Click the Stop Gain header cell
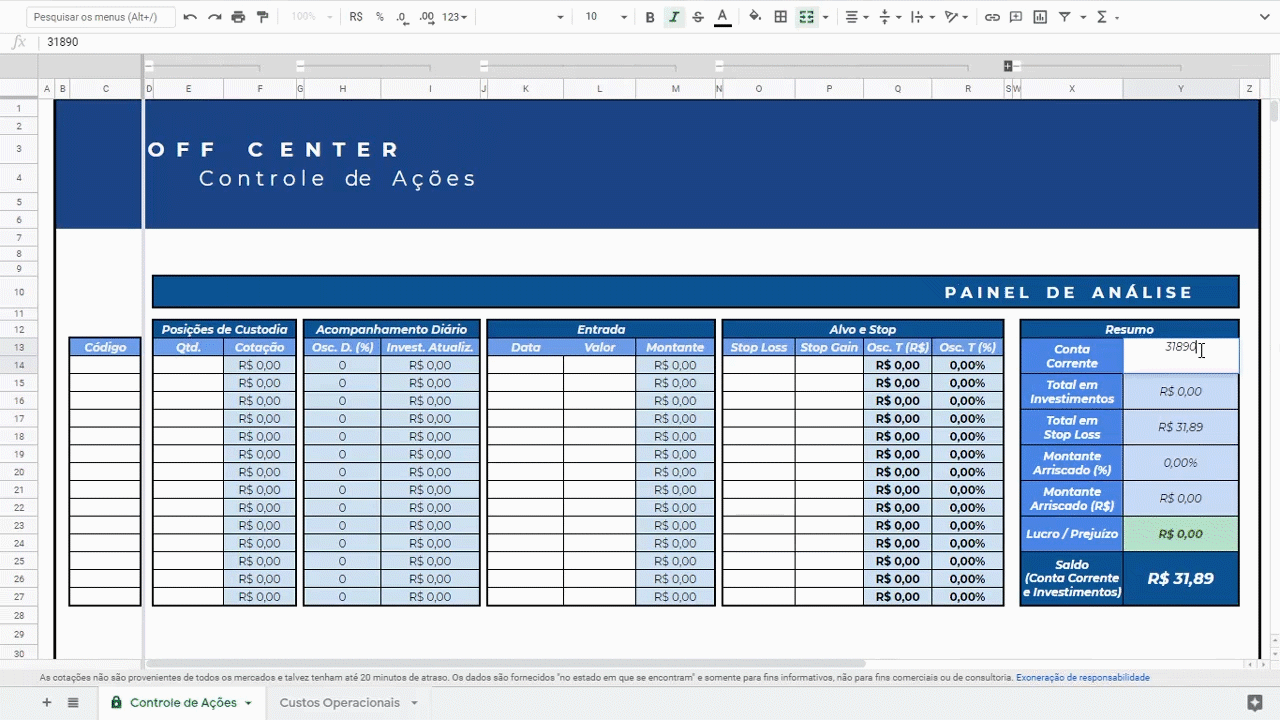 829,347
